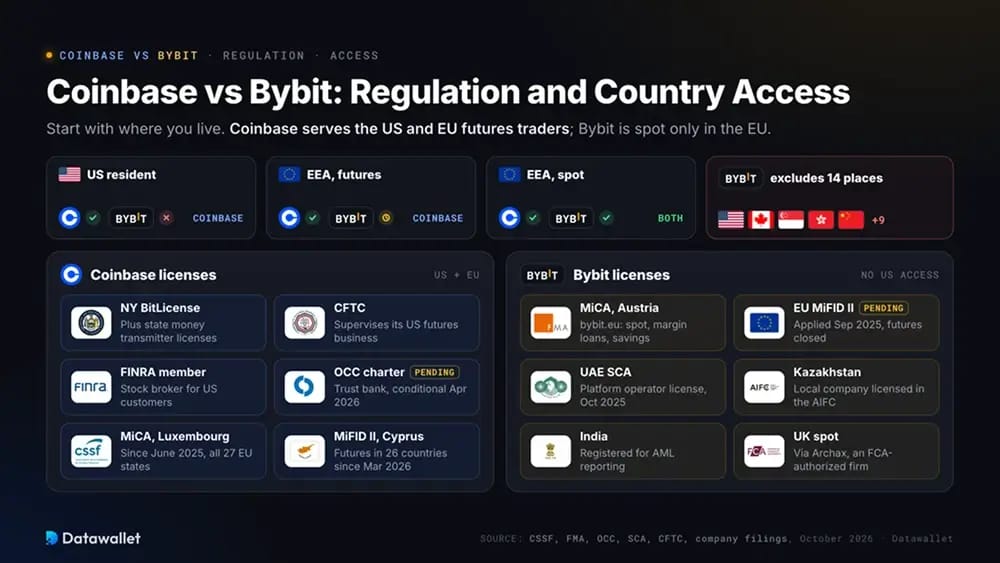Click the Canada flag in the excluded places card
This screenshot has height=563, width=1000.
(761, 220)
